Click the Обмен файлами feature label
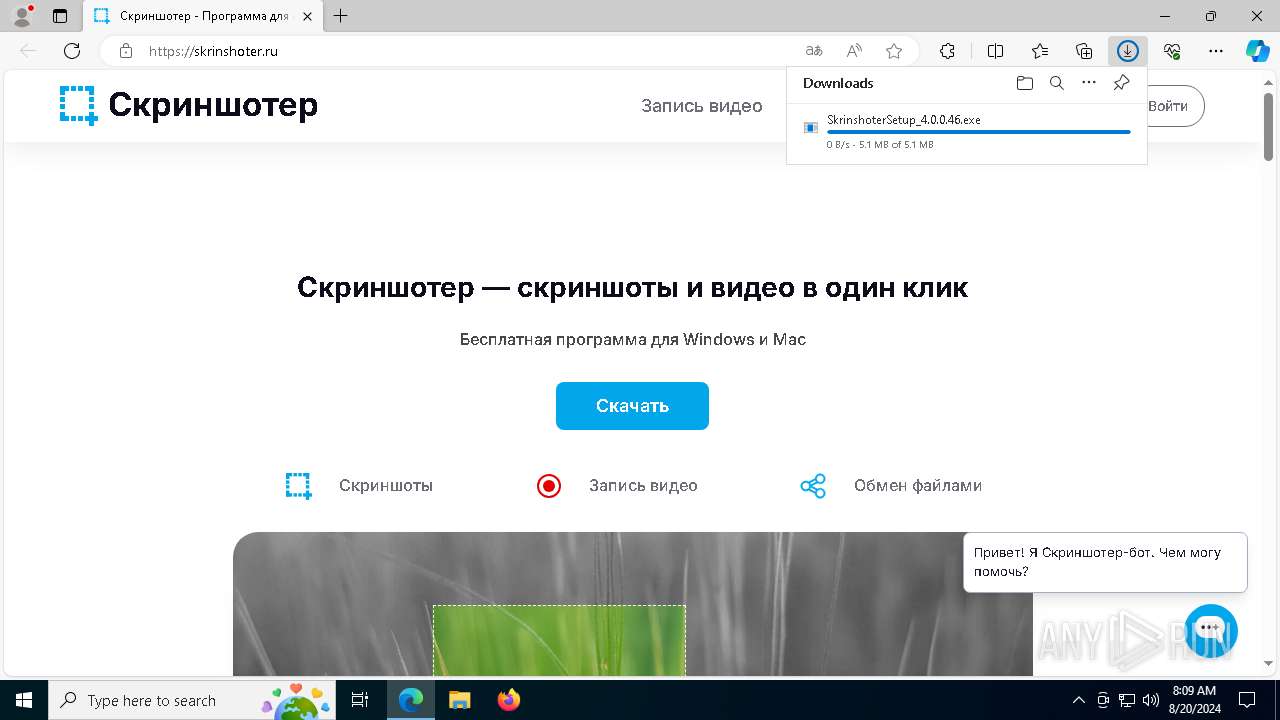 (918, 486)
